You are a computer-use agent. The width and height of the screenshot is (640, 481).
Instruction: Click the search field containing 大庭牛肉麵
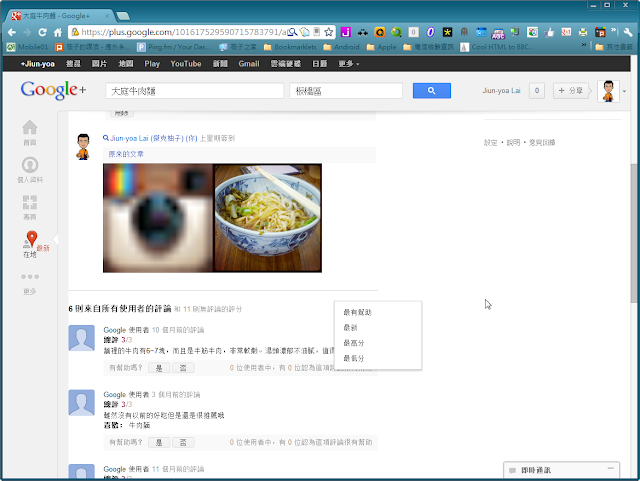pyautogui.click(x=195, y=91)
